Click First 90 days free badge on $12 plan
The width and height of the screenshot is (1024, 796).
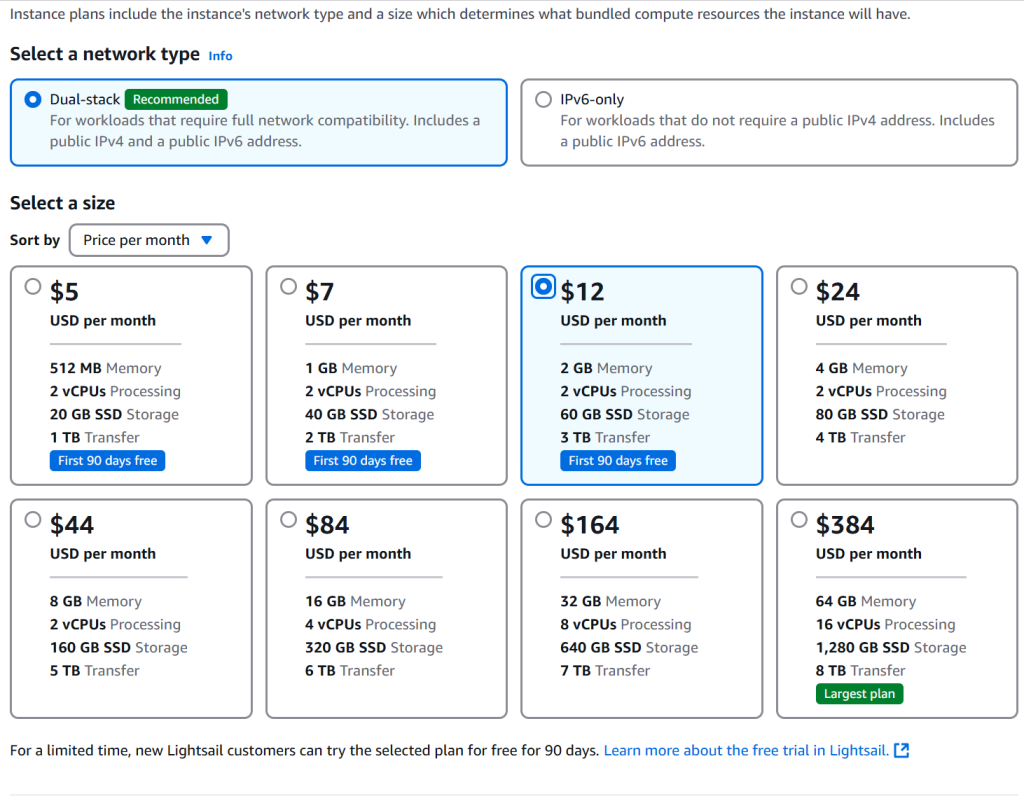point(618,461)
